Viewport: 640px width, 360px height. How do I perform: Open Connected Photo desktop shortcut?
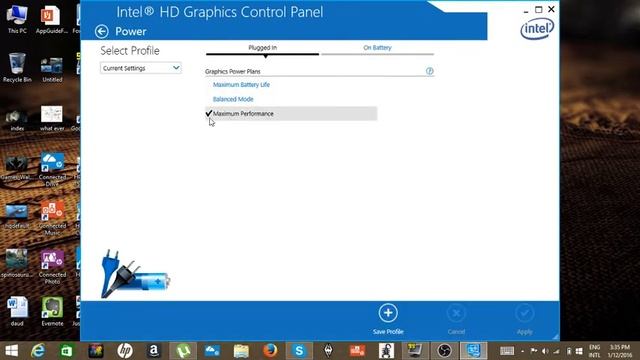(x=52, y=267)
